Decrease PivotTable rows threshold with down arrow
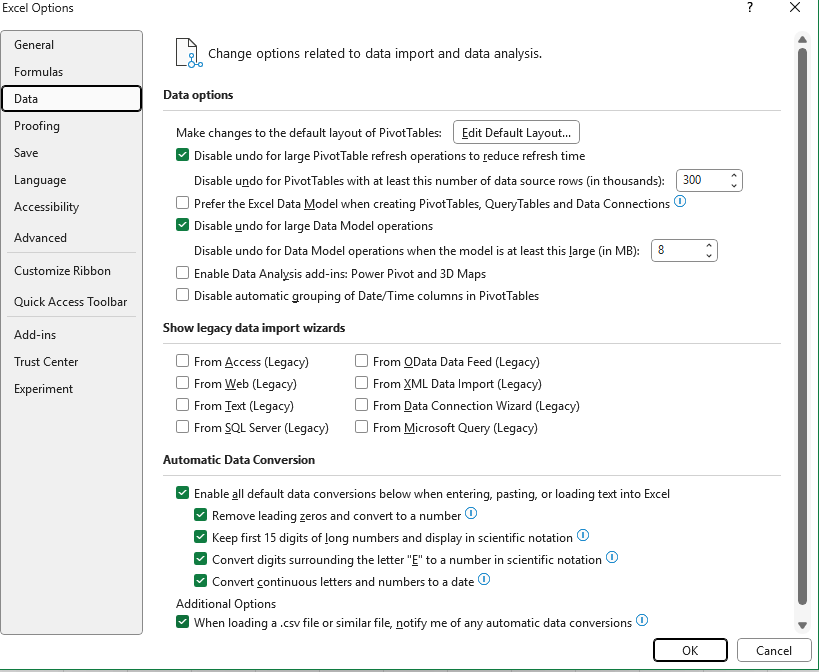 [734, 185]
